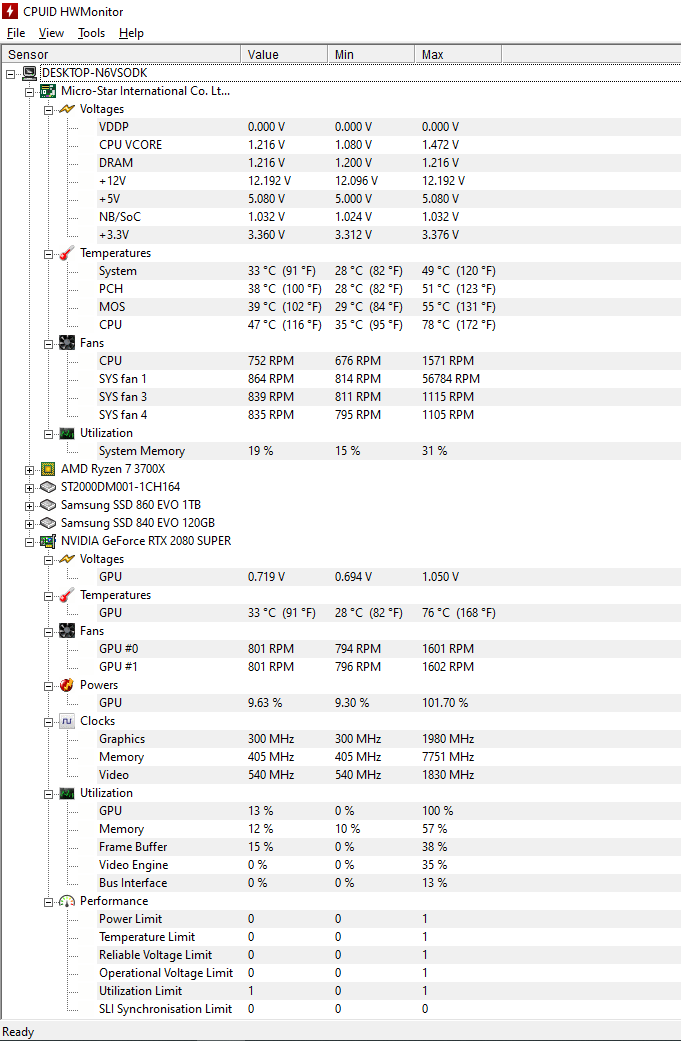Open the File menu
The width and height of the screenshot is (681, 1041).
click(16, 33)
